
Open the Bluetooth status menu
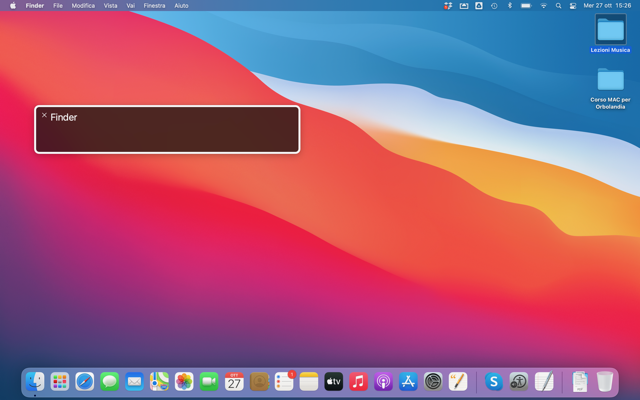pyautogui.click(x=509, y=6)
